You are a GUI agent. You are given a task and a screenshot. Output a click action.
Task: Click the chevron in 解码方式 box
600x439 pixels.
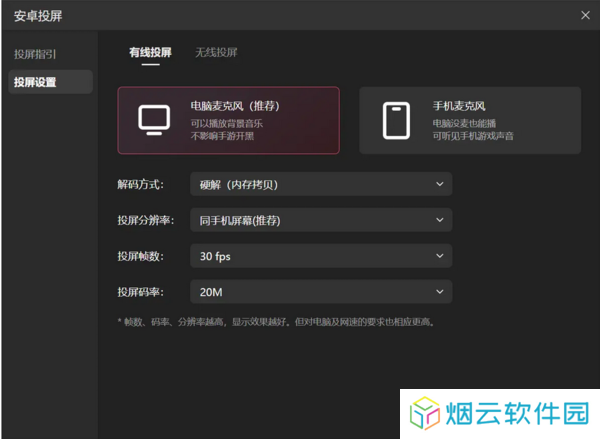(440, 184)
